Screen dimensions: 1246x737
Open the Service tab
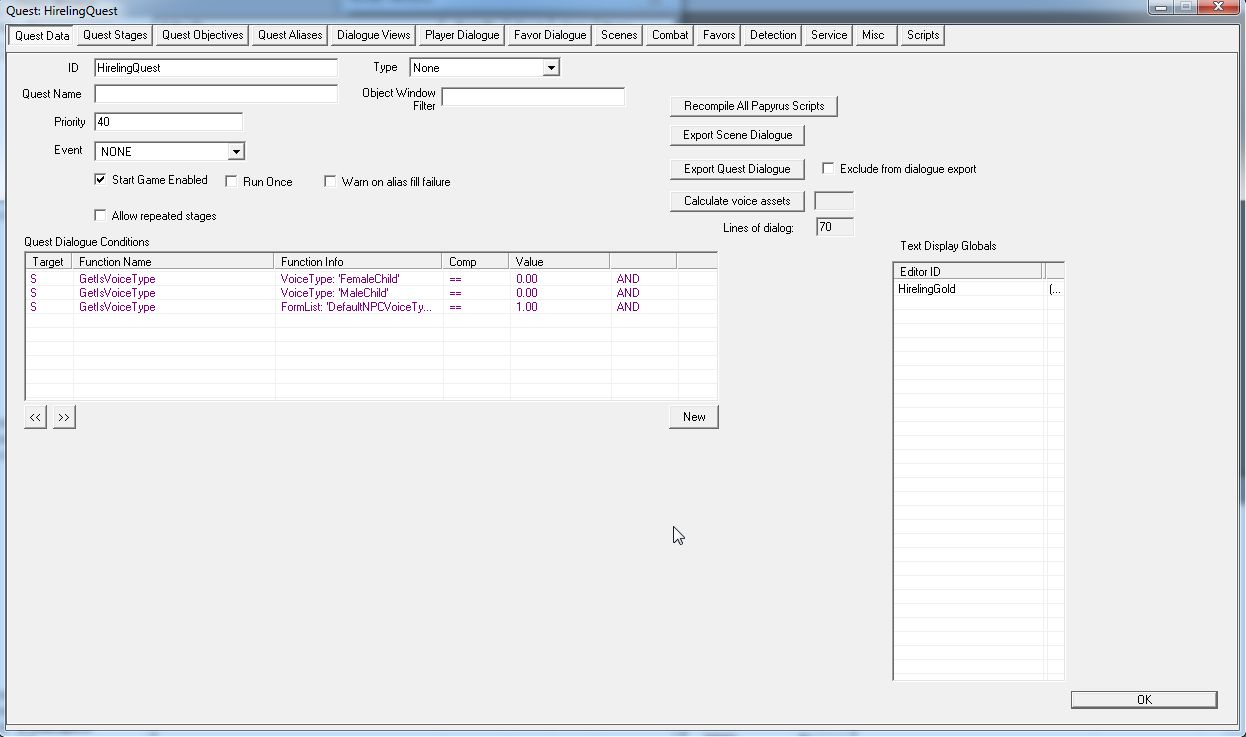tap(829, 35)
